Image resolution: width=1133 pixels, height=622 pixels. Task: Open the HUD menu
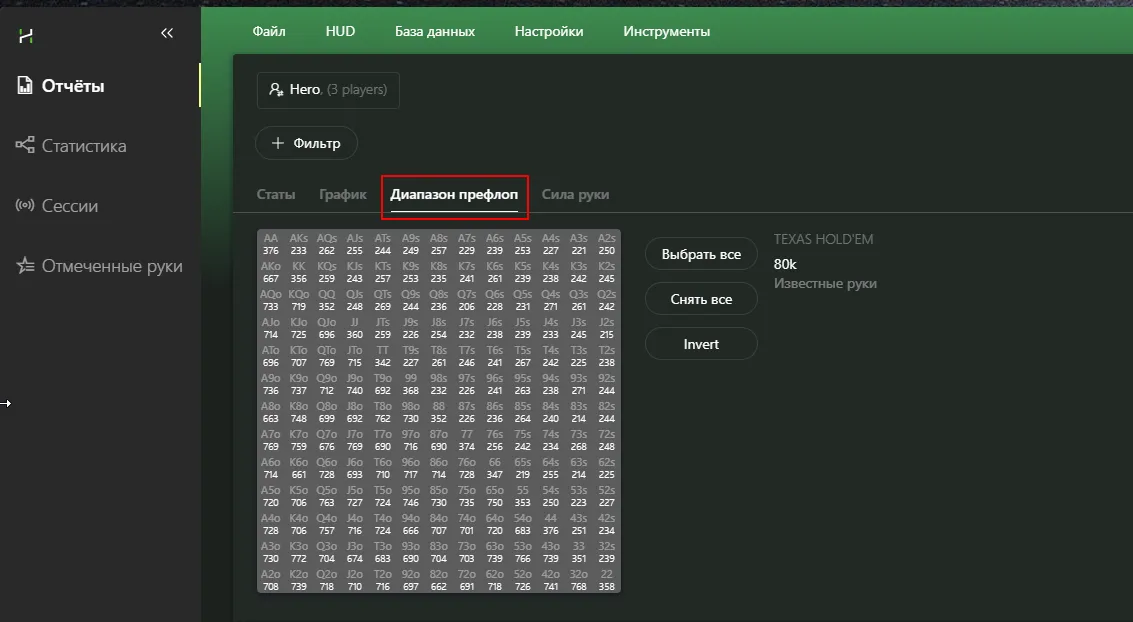340,32
